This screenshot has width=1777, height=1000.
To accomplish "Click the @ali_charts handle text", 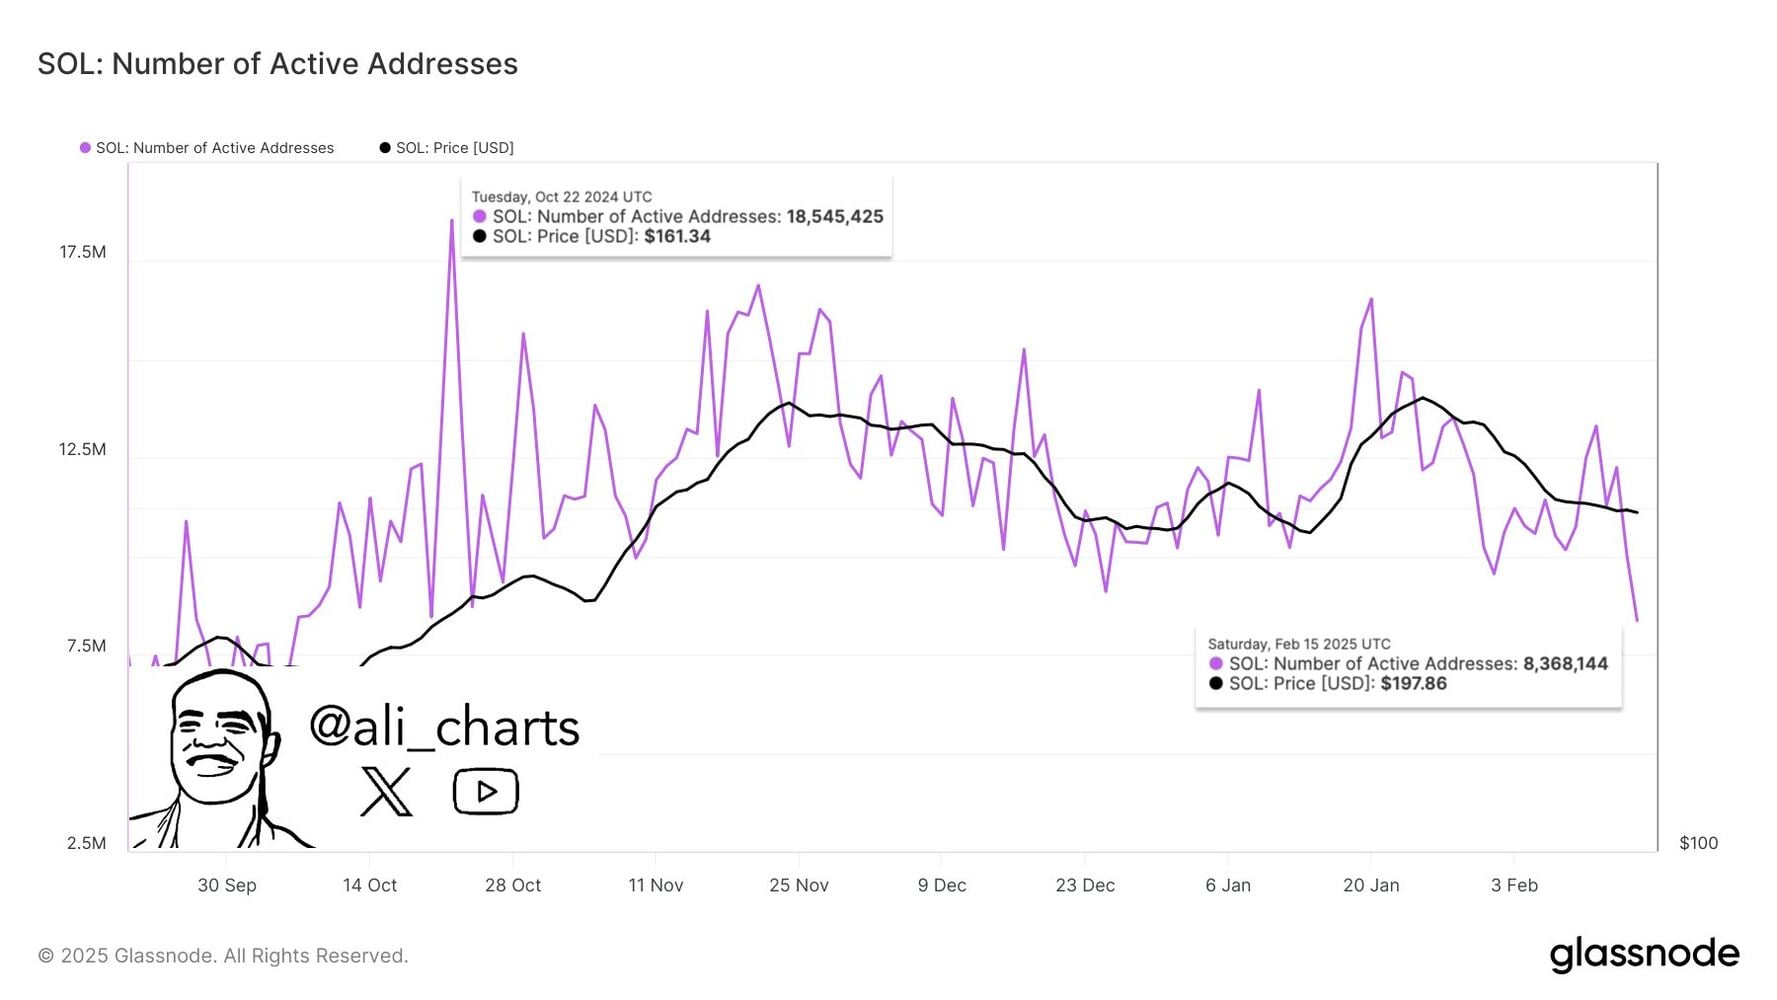I will (444, 727).
